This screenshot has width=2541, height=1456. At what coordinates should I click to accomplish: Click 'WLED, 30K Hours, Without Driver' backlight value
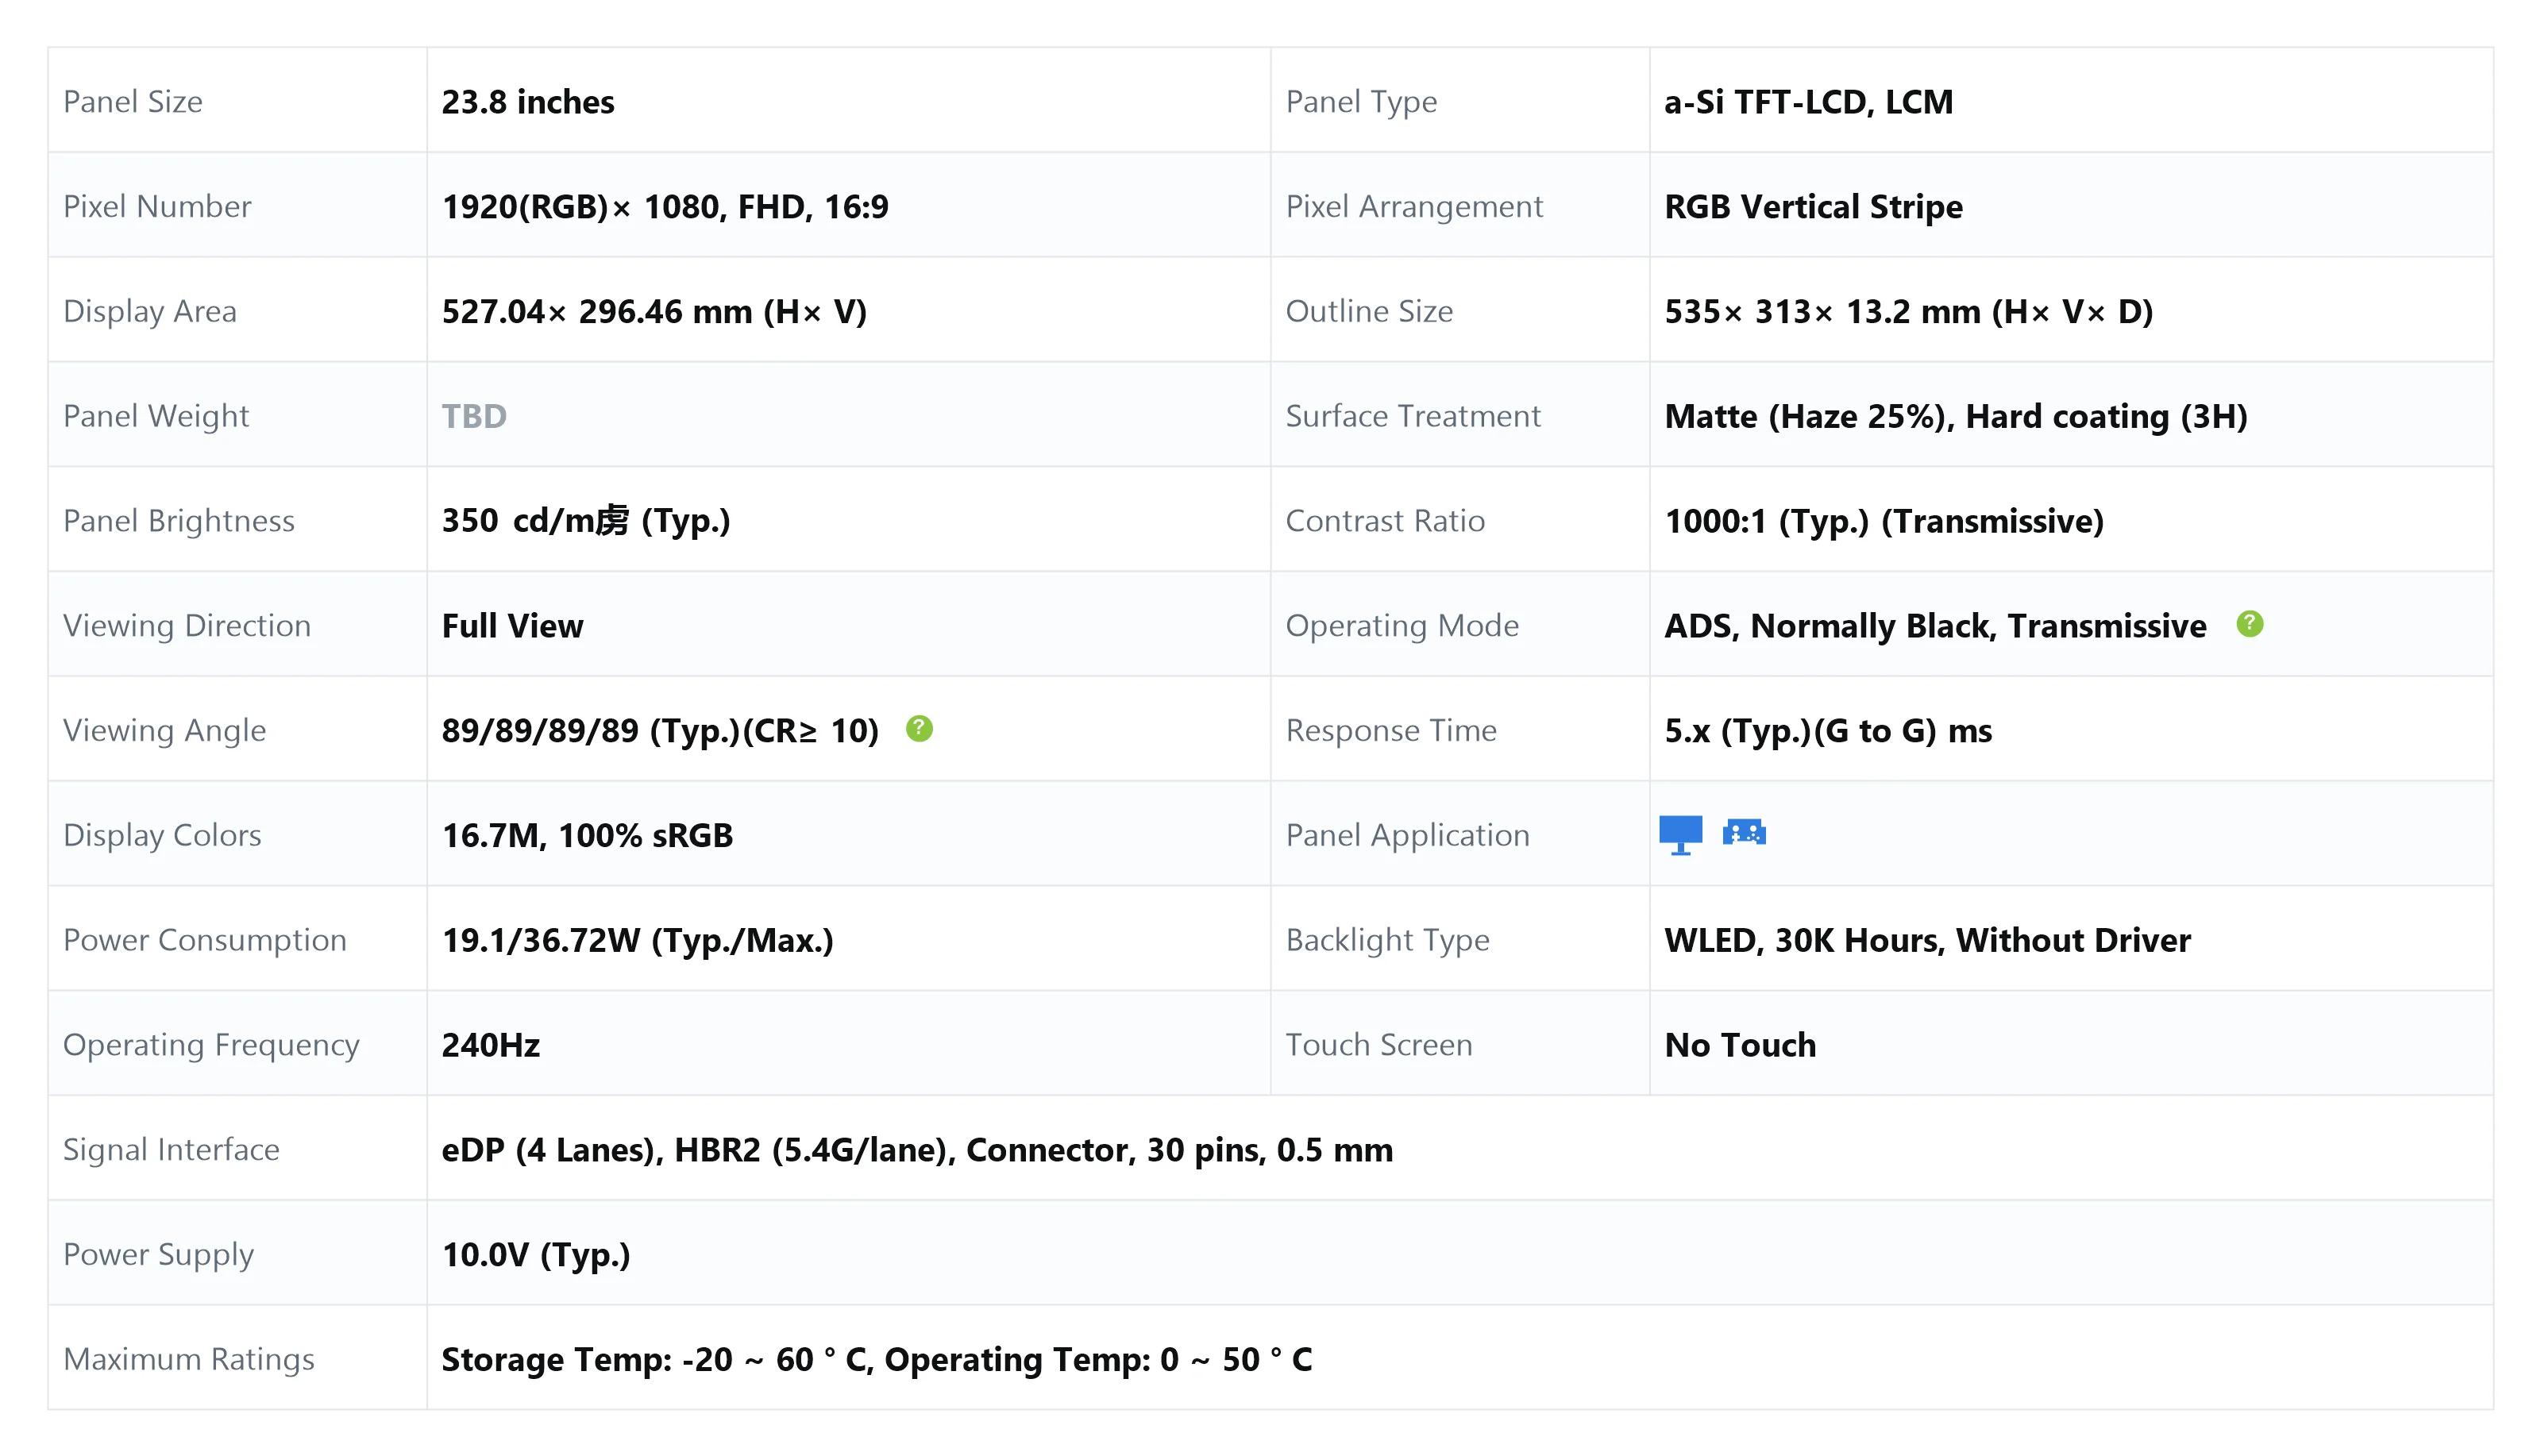(1927, 940)
